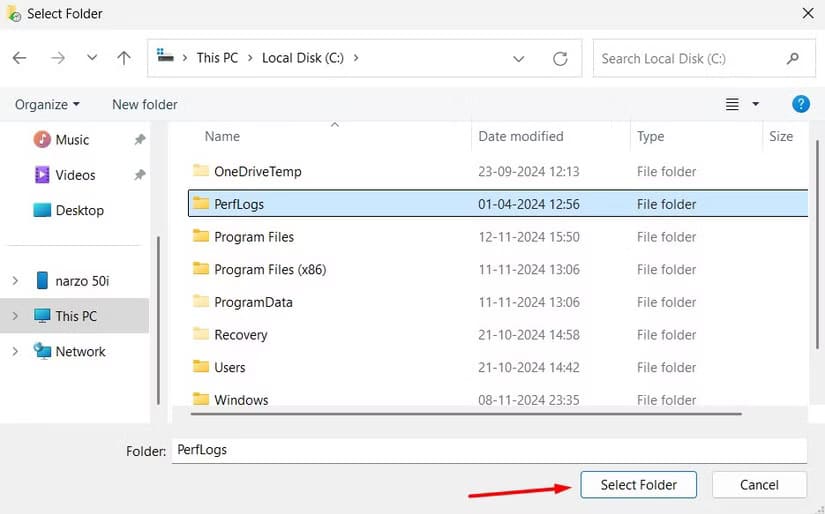825x514 pixels.
Task: Select Network in the sidebar
Action: 81,351
